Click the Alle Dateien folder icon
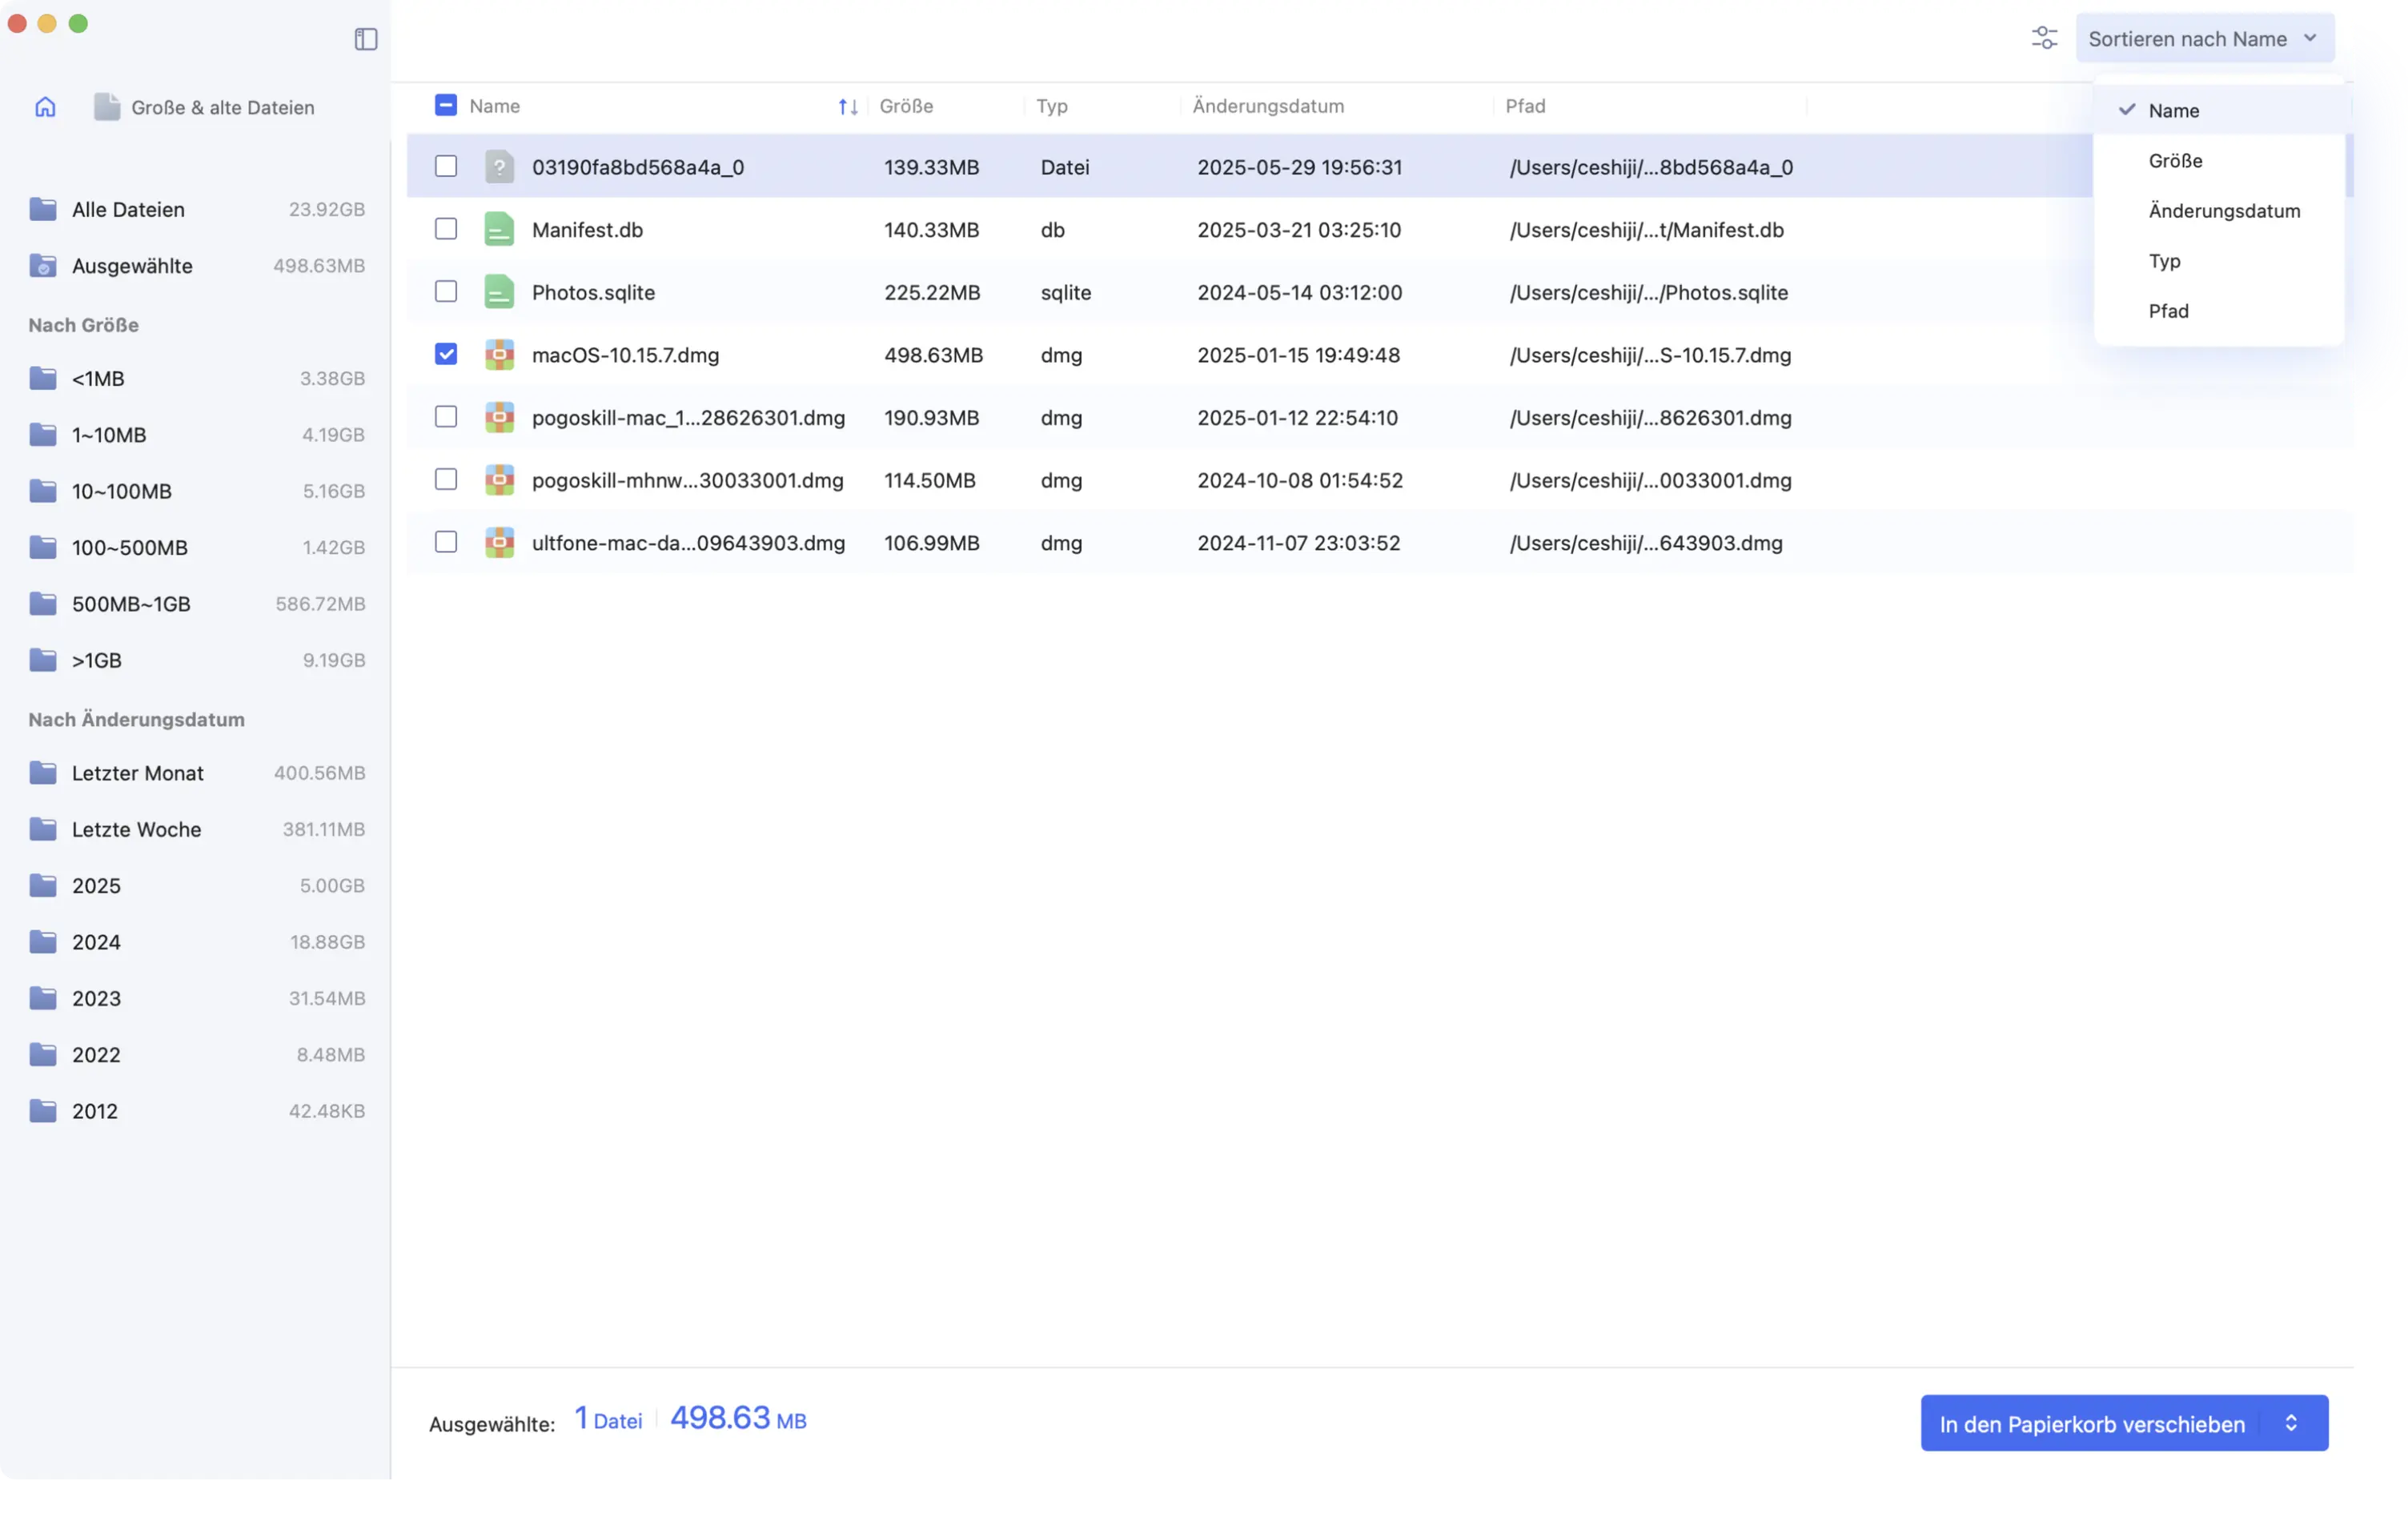Image resolution: width=2408 pixels, height=1513 pixels. pos(43,209)
